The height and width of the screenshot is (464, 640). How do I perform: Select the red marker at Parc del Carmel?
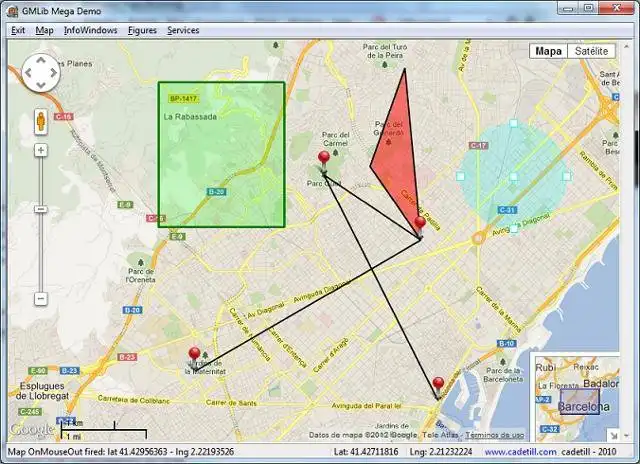324,159
